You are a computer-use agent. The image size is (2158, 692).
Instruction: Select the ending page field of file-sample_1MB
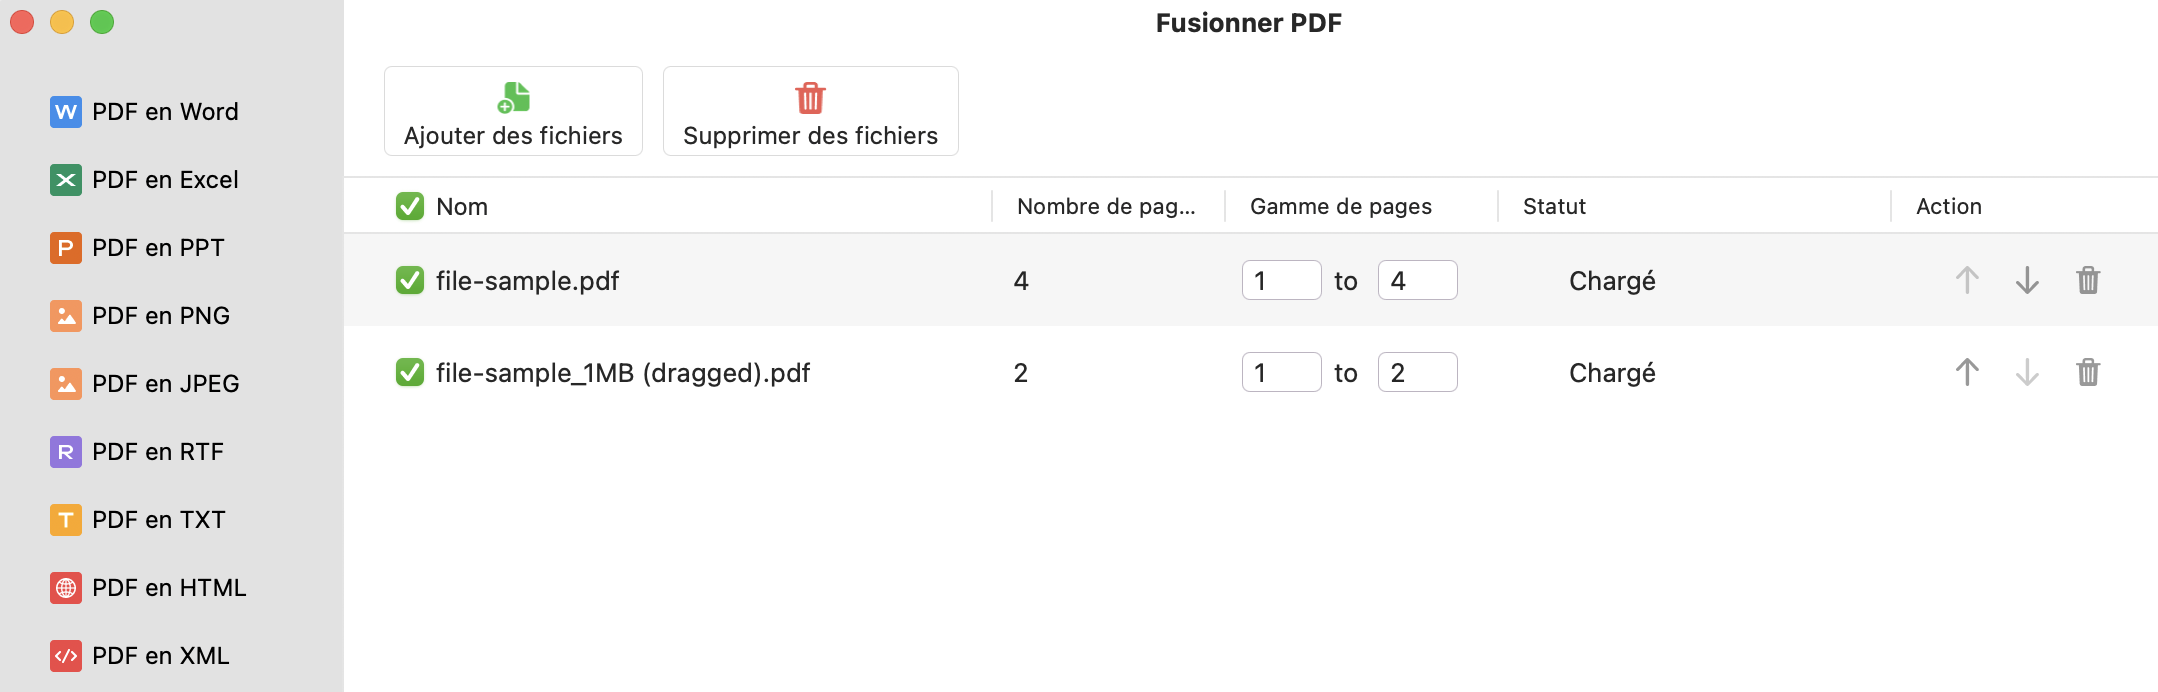coord(1418,373)
